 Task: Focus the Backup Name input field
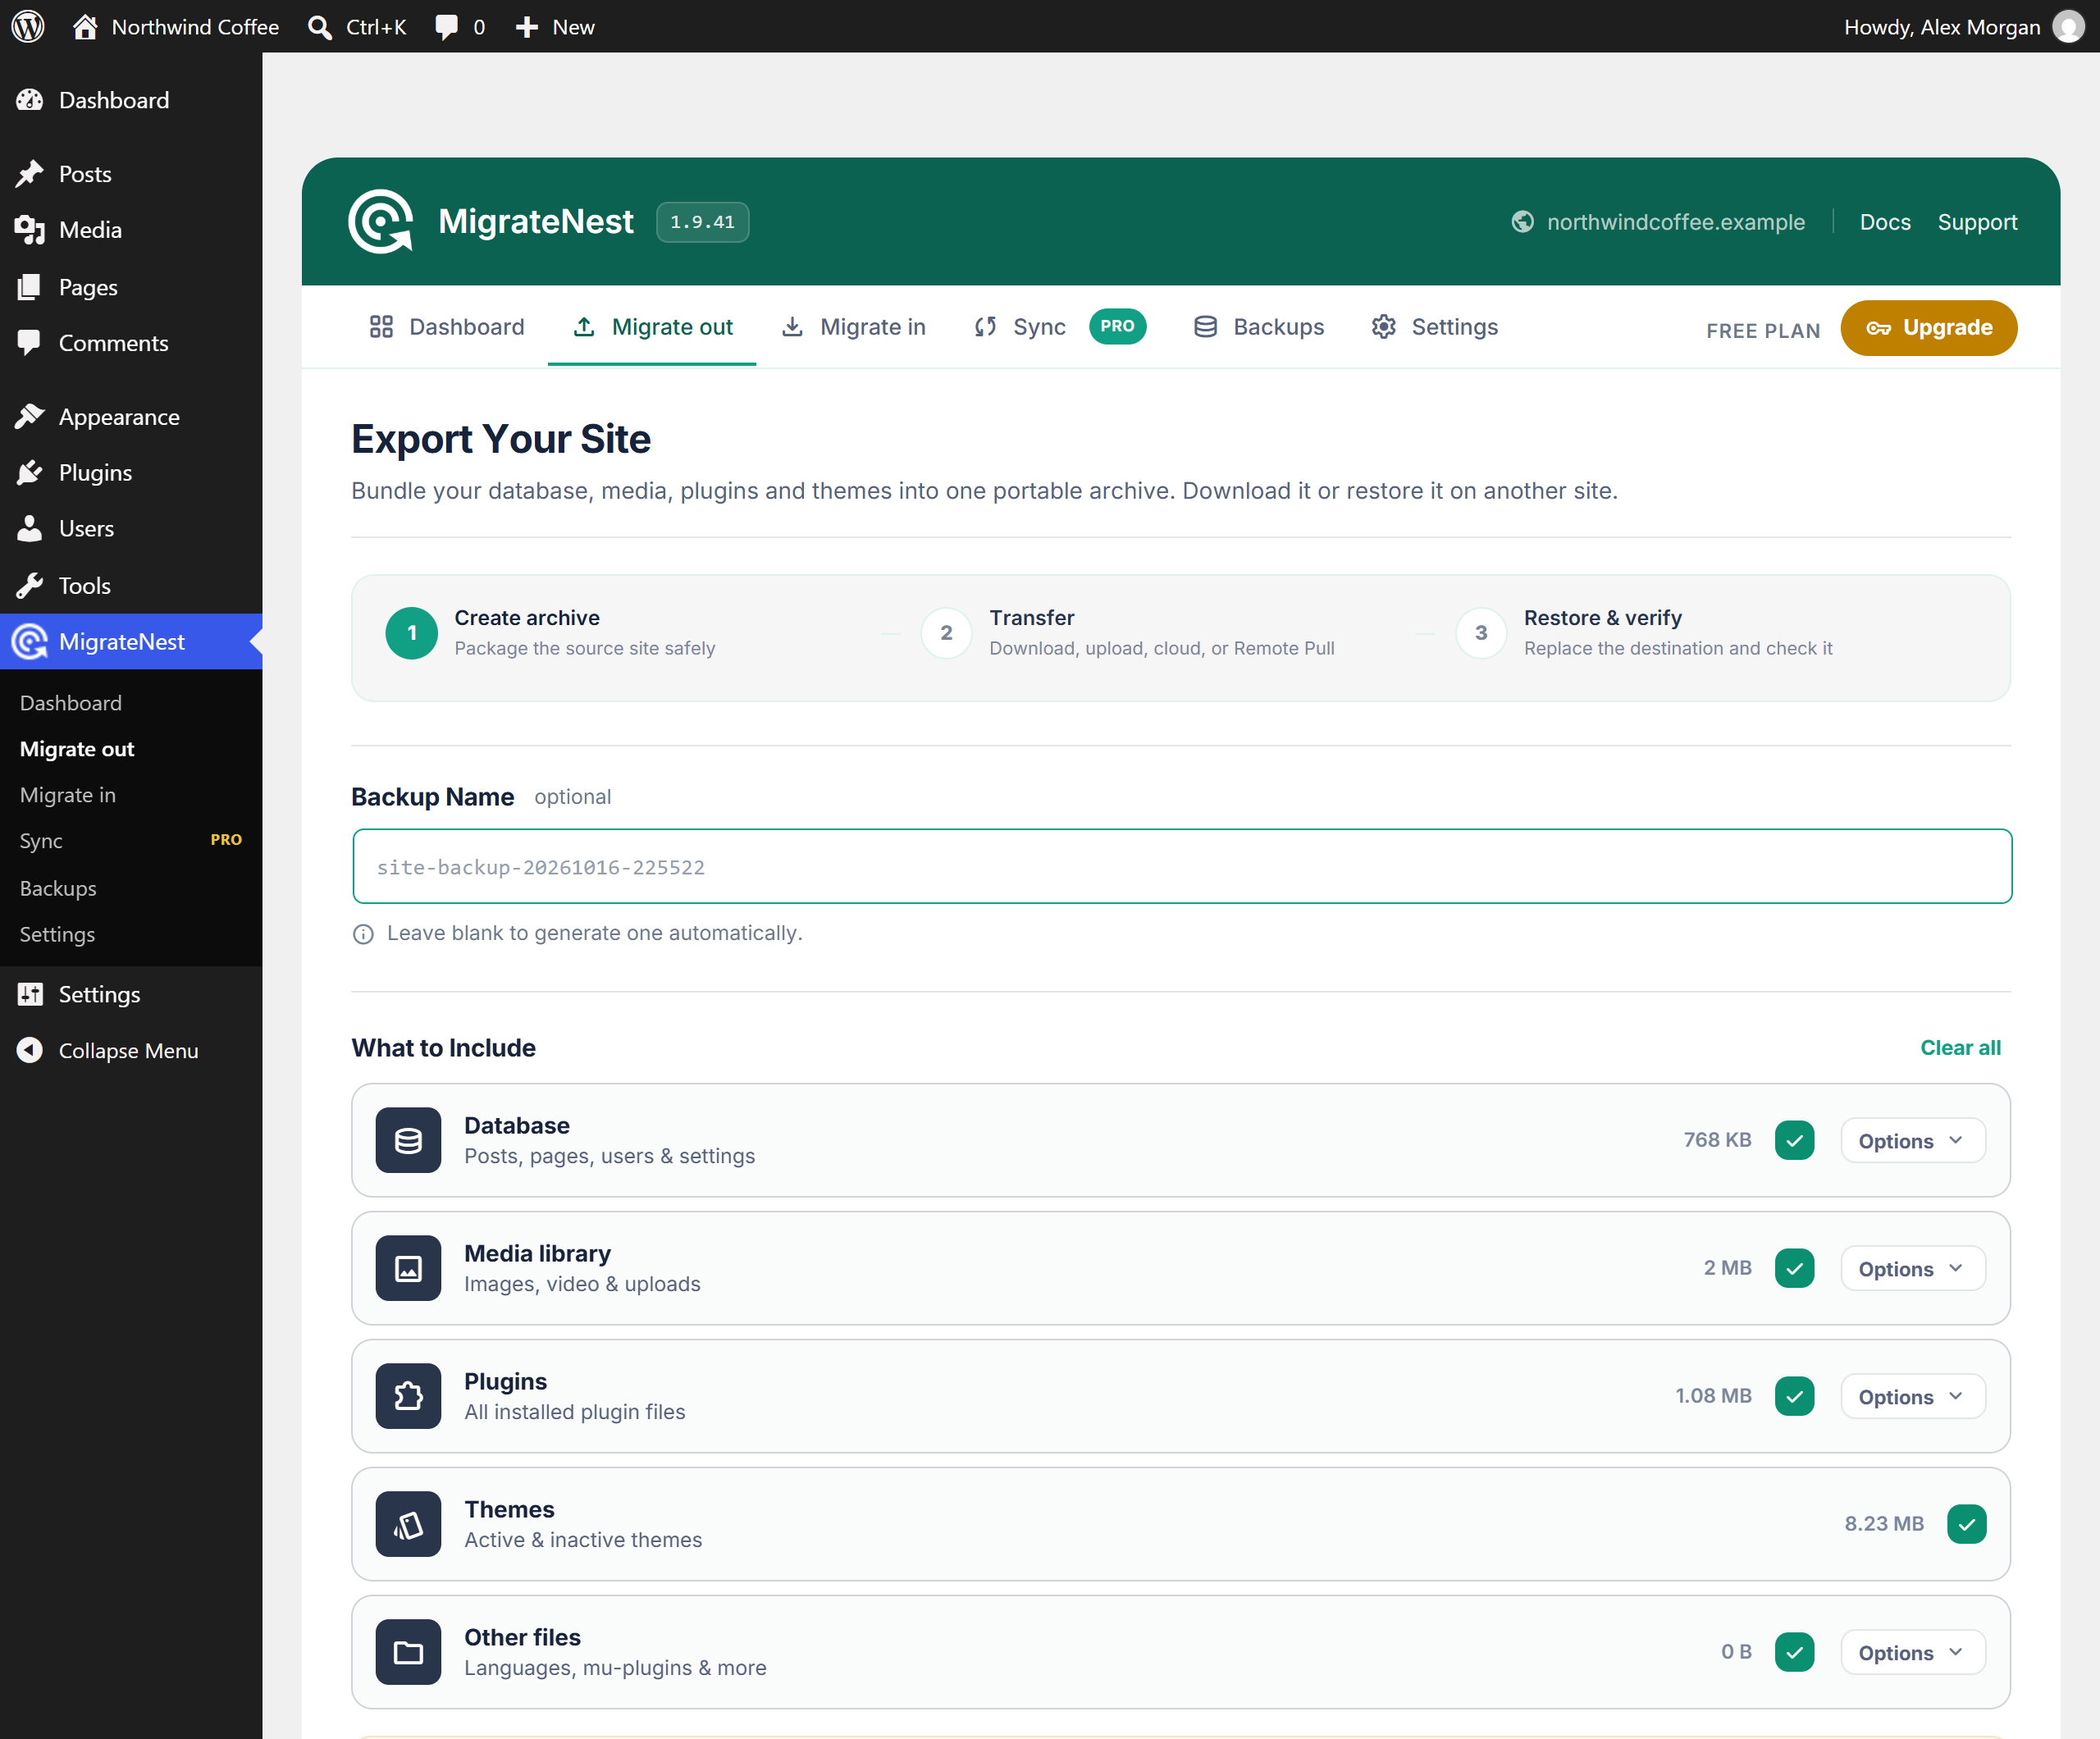coord(1182,866)
